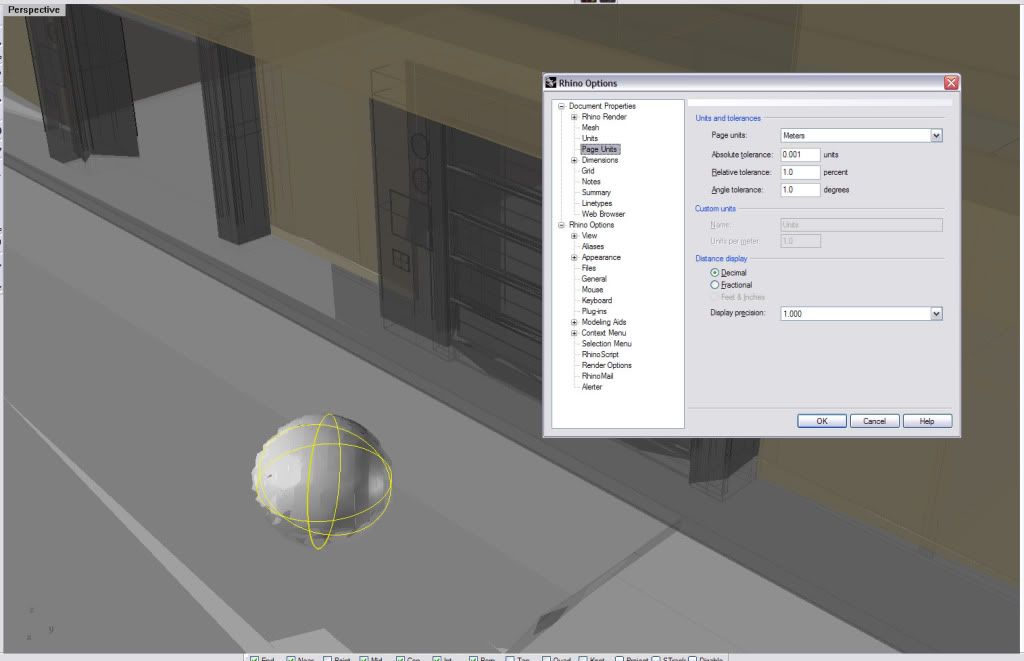
Task: Open the Linetypes page
Action: click(x=596, y=203)
